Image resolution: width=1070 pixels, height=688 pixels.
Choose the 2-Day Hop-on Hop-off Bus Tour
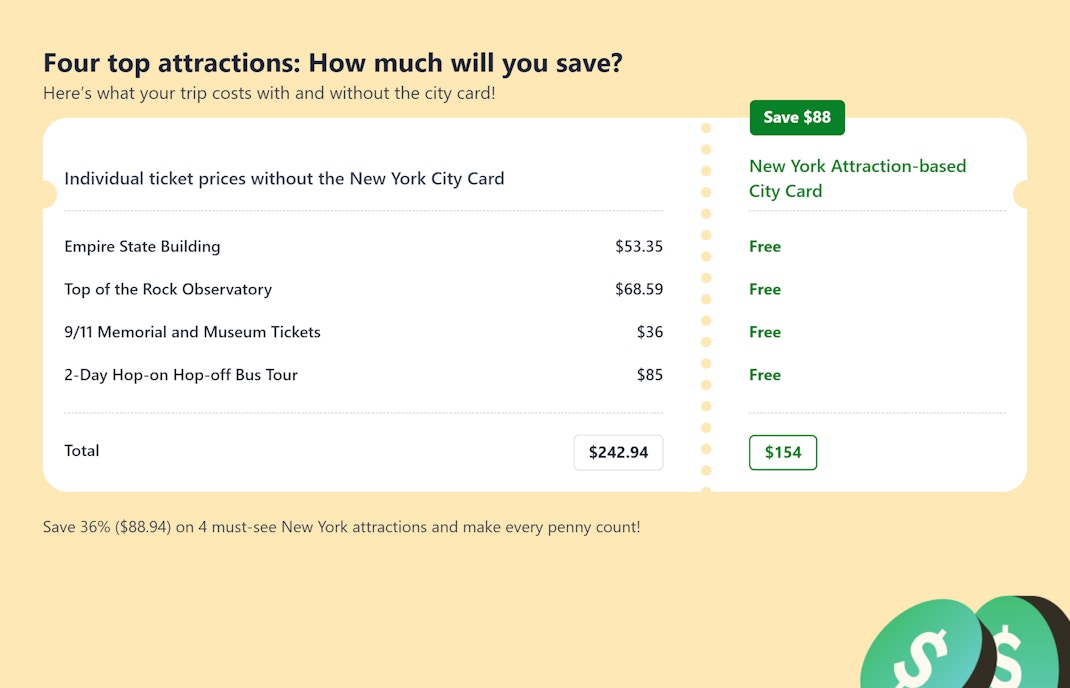tap(181, 375)
